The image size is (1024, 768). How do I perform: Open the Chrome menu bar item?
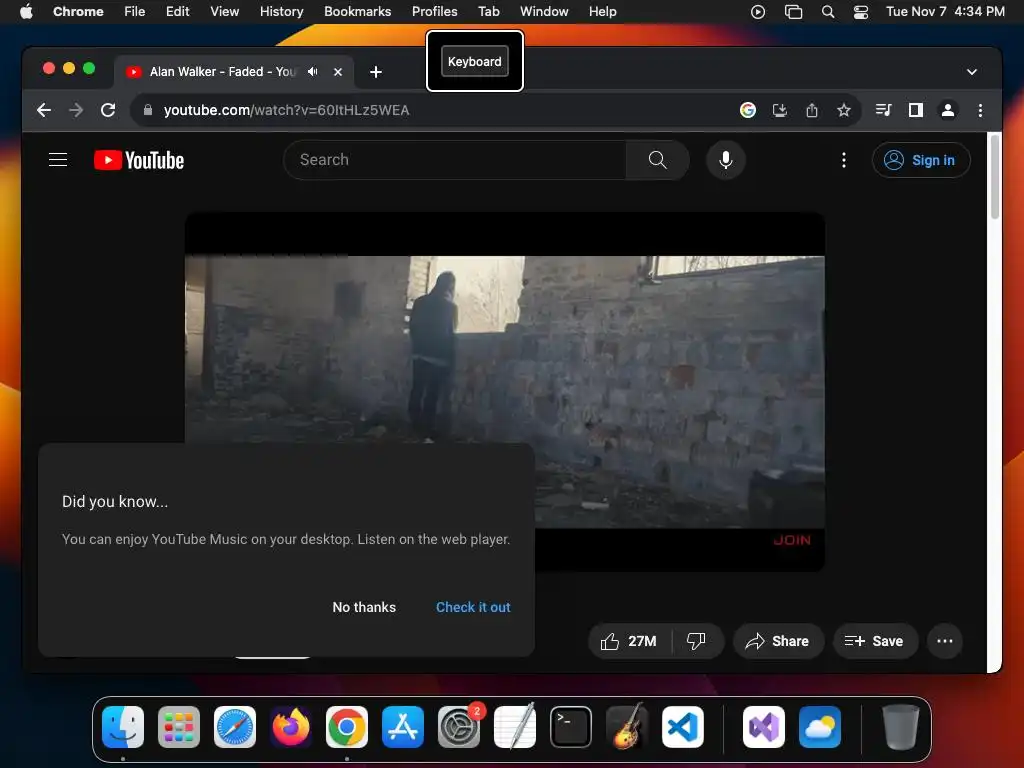point(78,12)
